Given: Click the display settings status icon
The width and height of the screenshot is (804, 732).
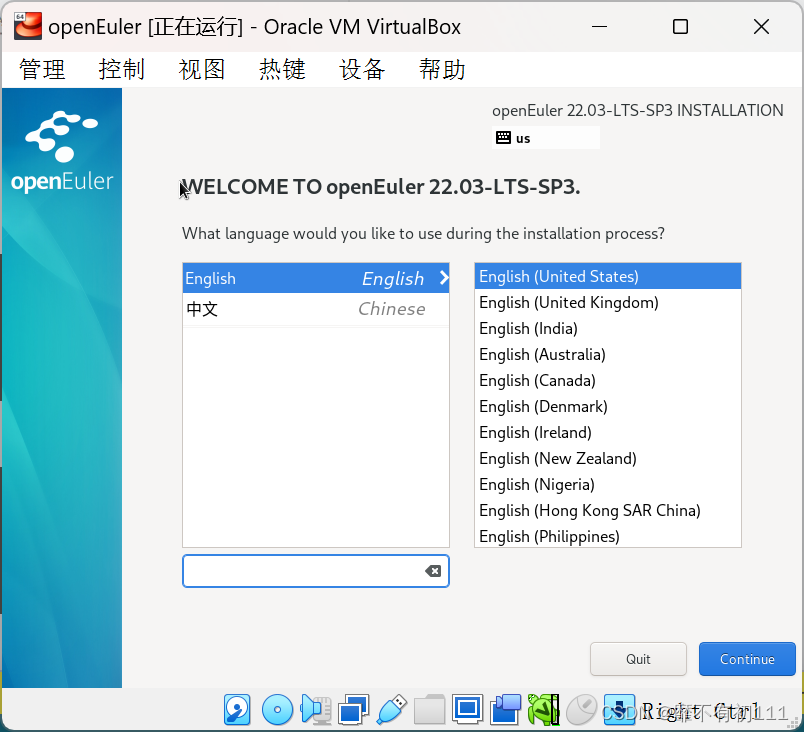Looking at the screenshot, I should [468, 710].
